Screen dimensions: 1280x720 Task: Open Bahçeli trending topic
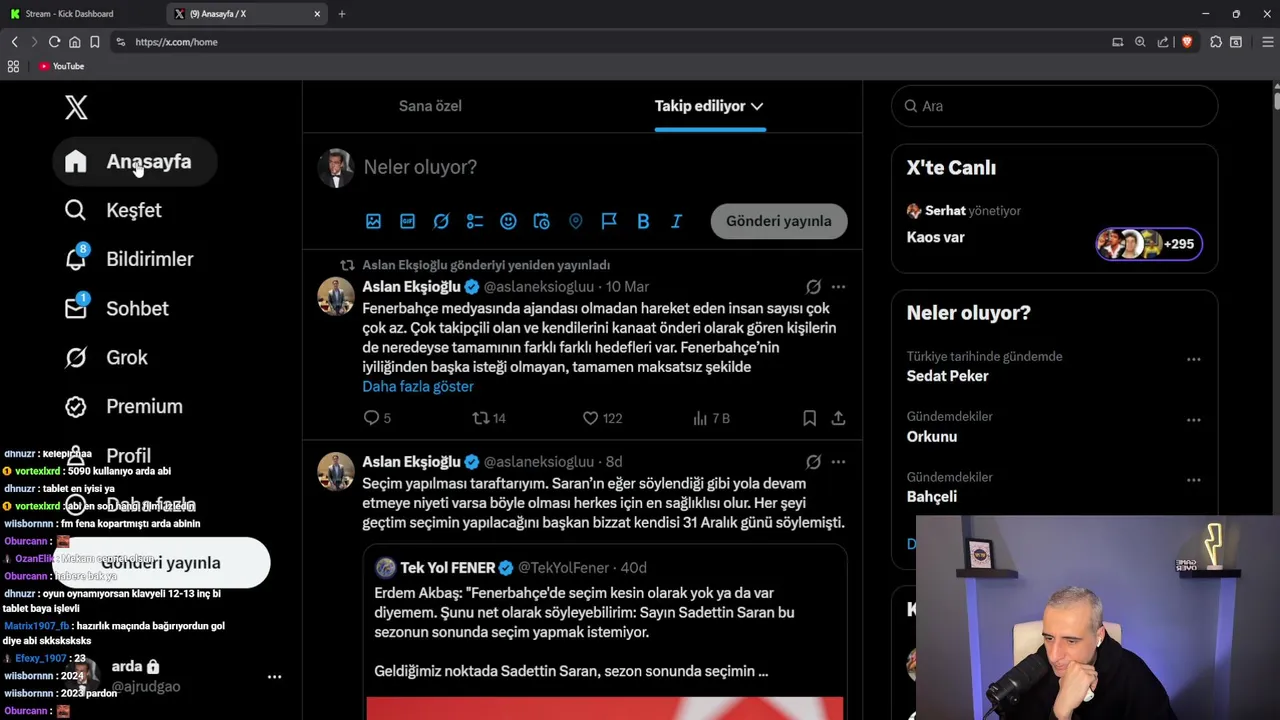[932, 497]
